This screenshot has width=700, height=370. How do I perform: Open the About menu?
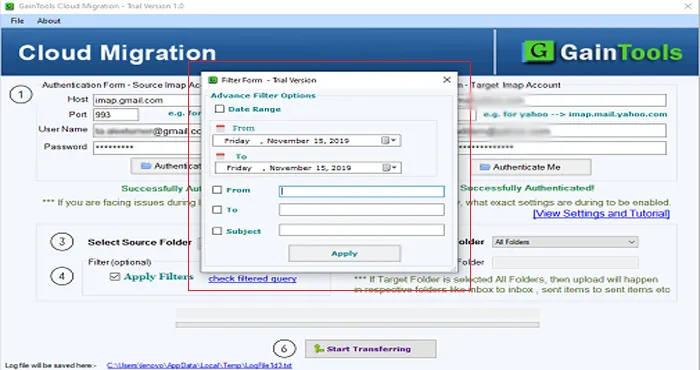click(49, 21)
